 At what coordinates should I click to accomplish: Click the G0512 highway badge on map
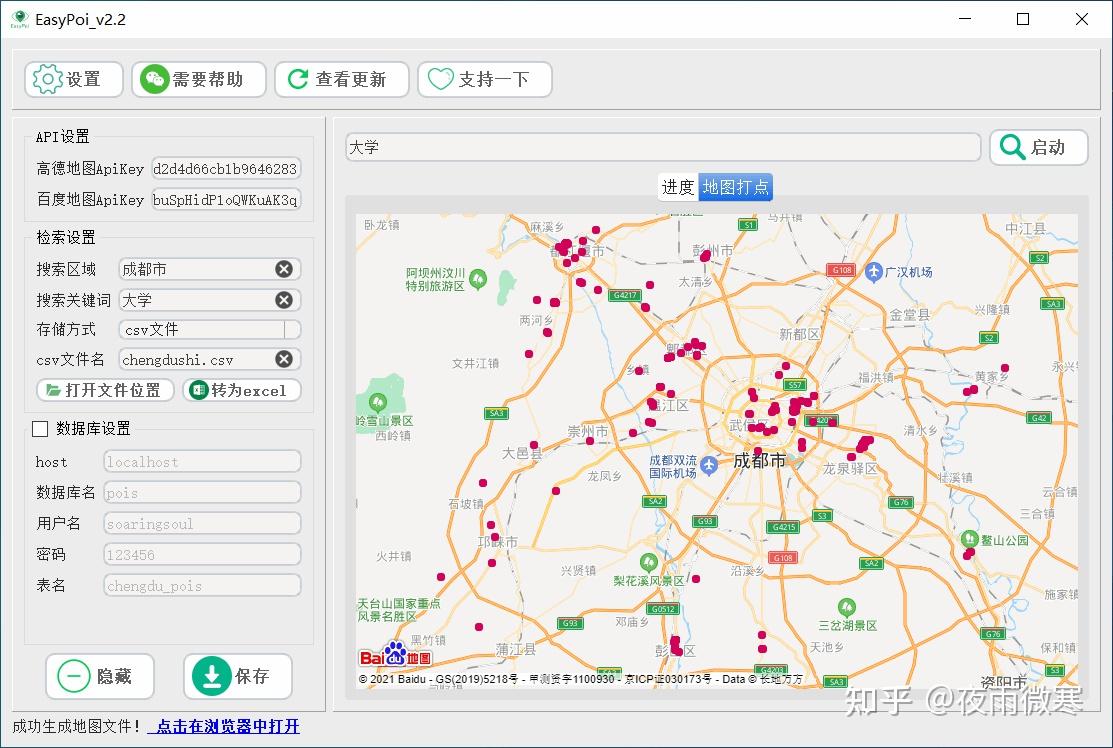663,608
